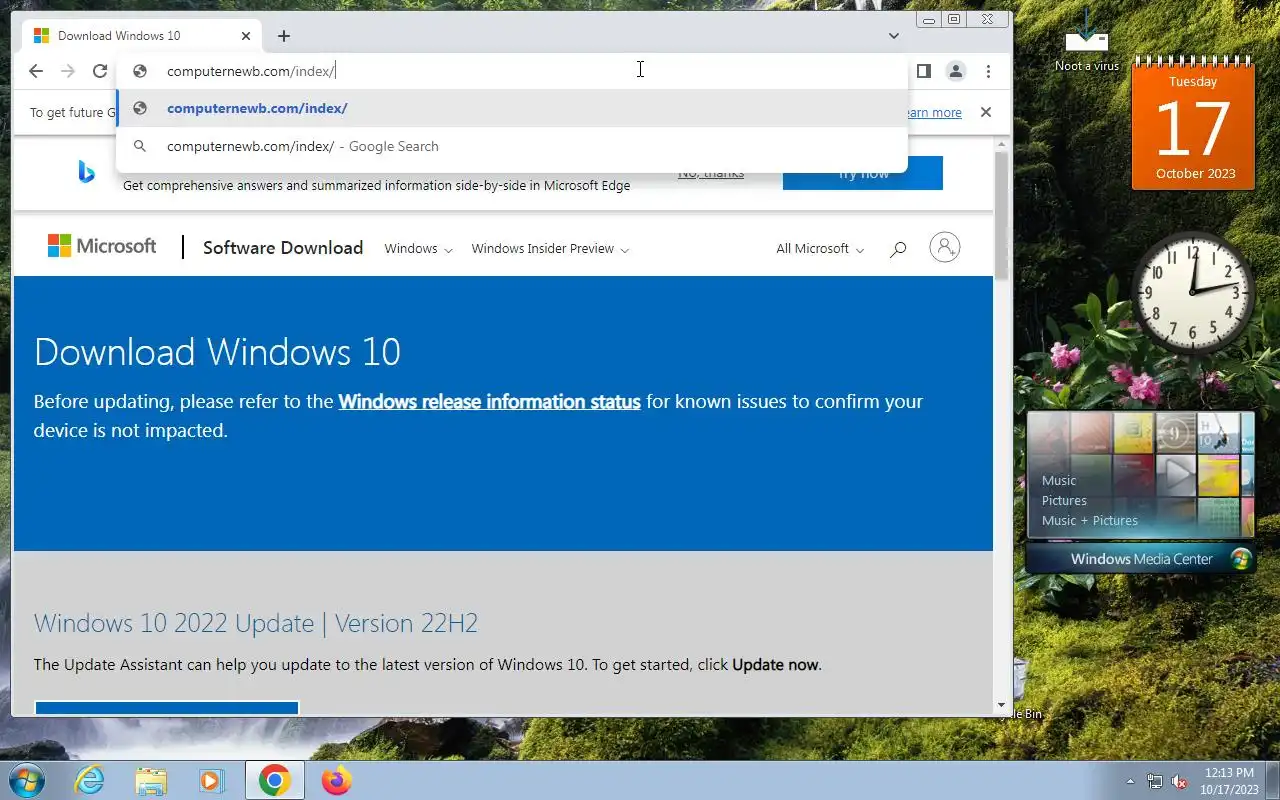Select the Download Windows 10 tab
The height and width of the screenshot is (800, 1280).
pos(142,36)
